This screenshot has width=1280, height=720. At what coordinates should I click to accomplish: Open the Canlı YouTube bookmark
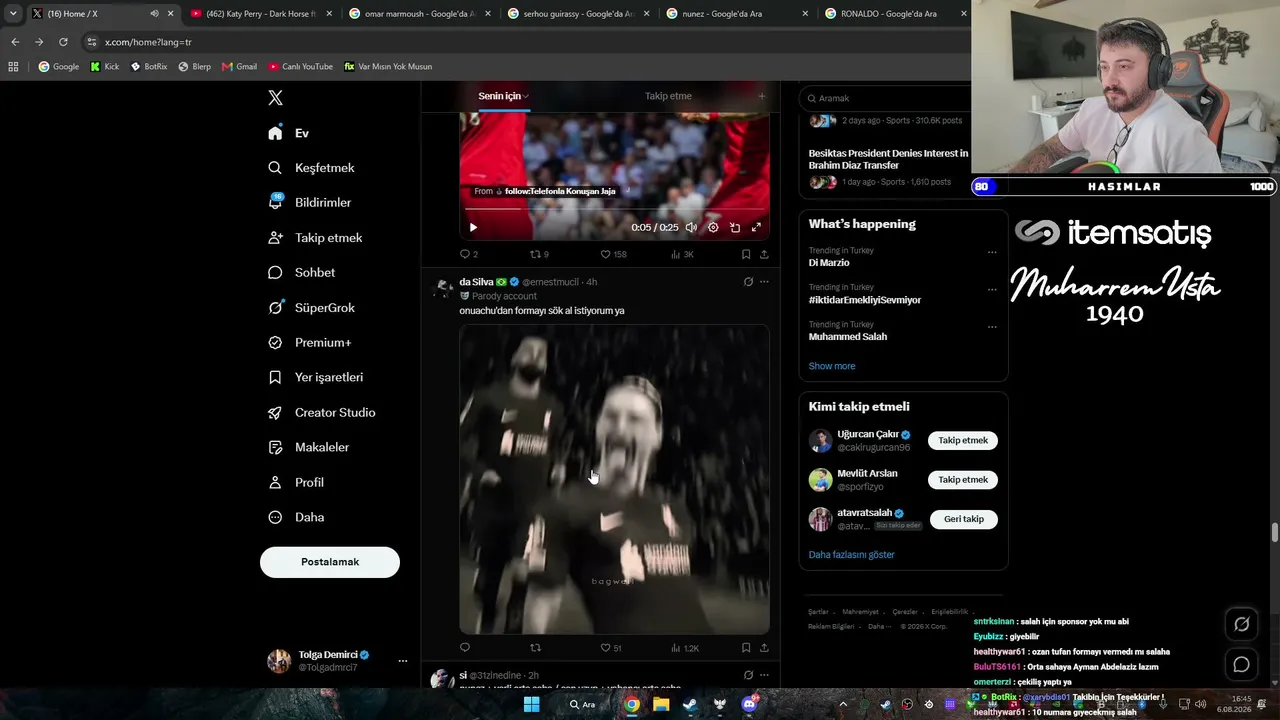tap(300, 67)
